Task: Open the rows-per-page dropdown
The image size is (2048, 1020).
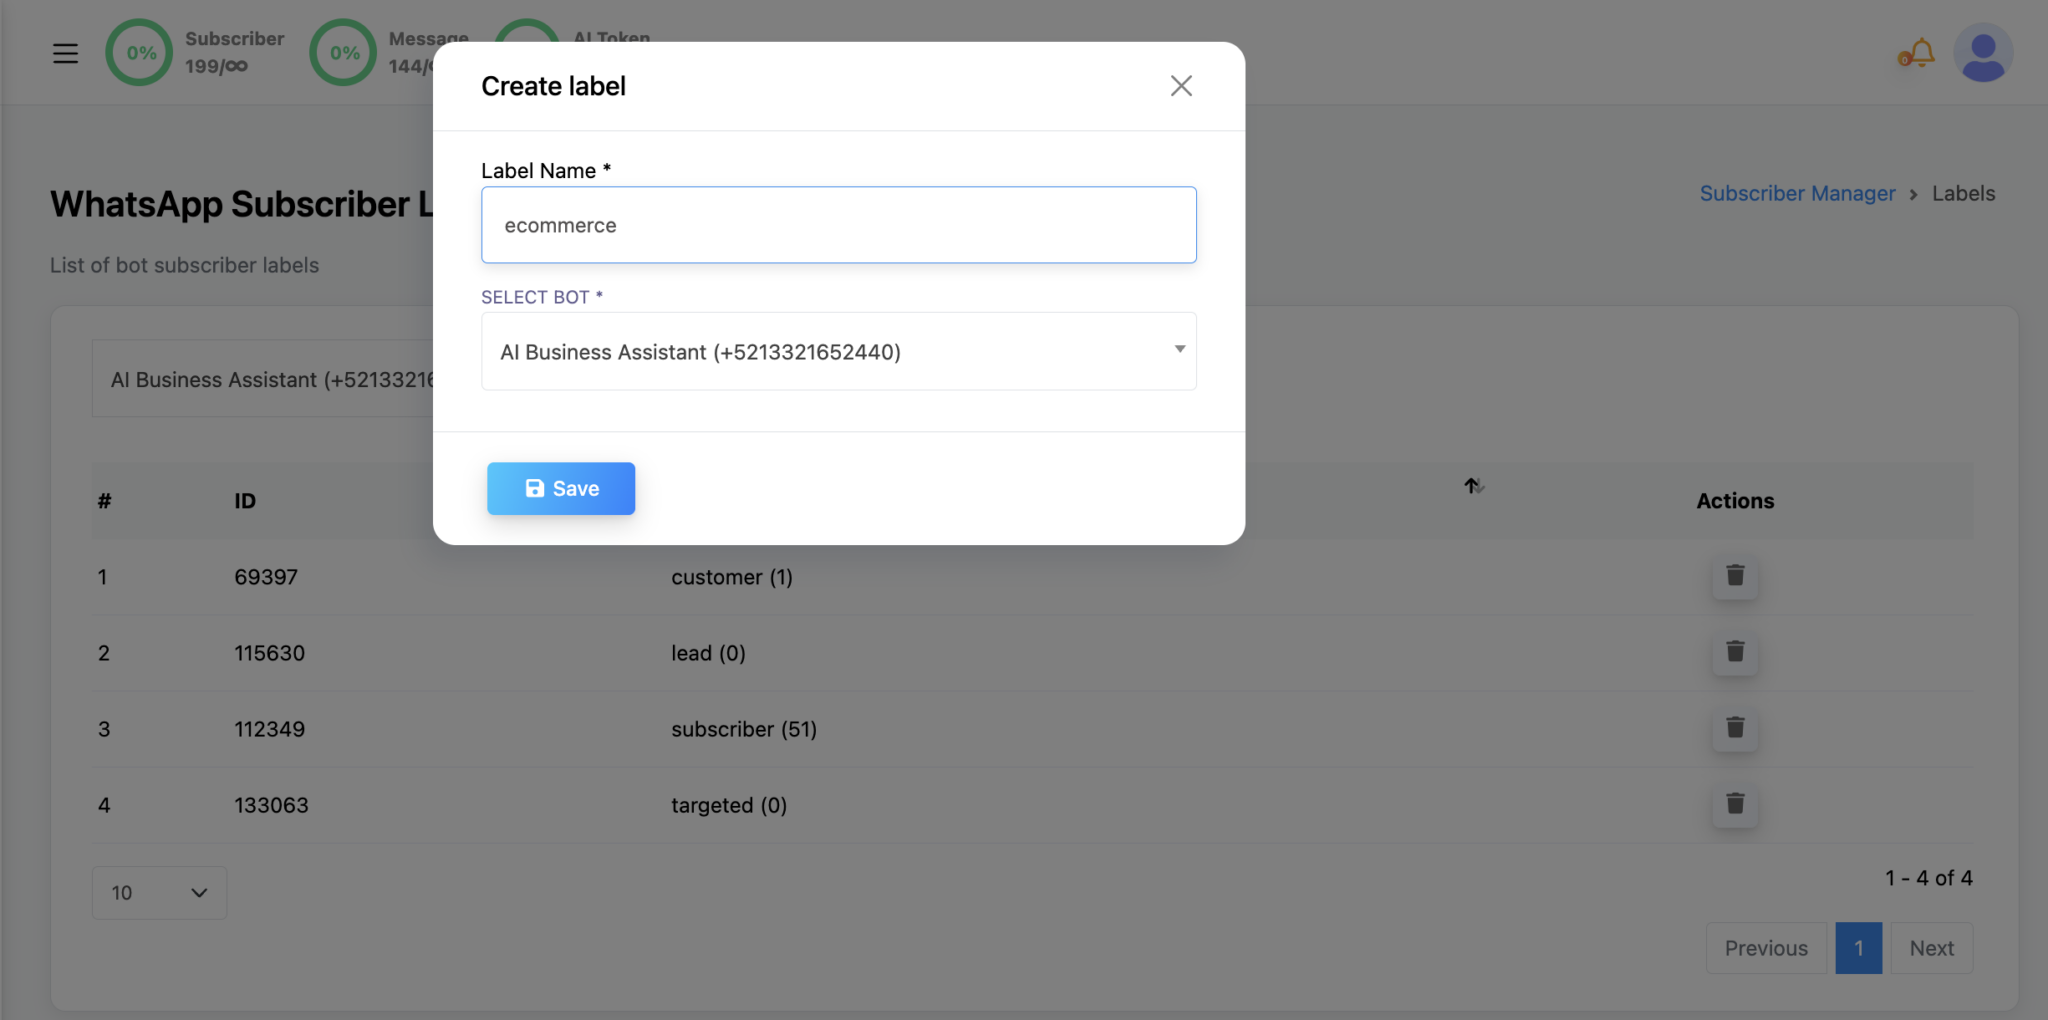Action: click(159, 892)
